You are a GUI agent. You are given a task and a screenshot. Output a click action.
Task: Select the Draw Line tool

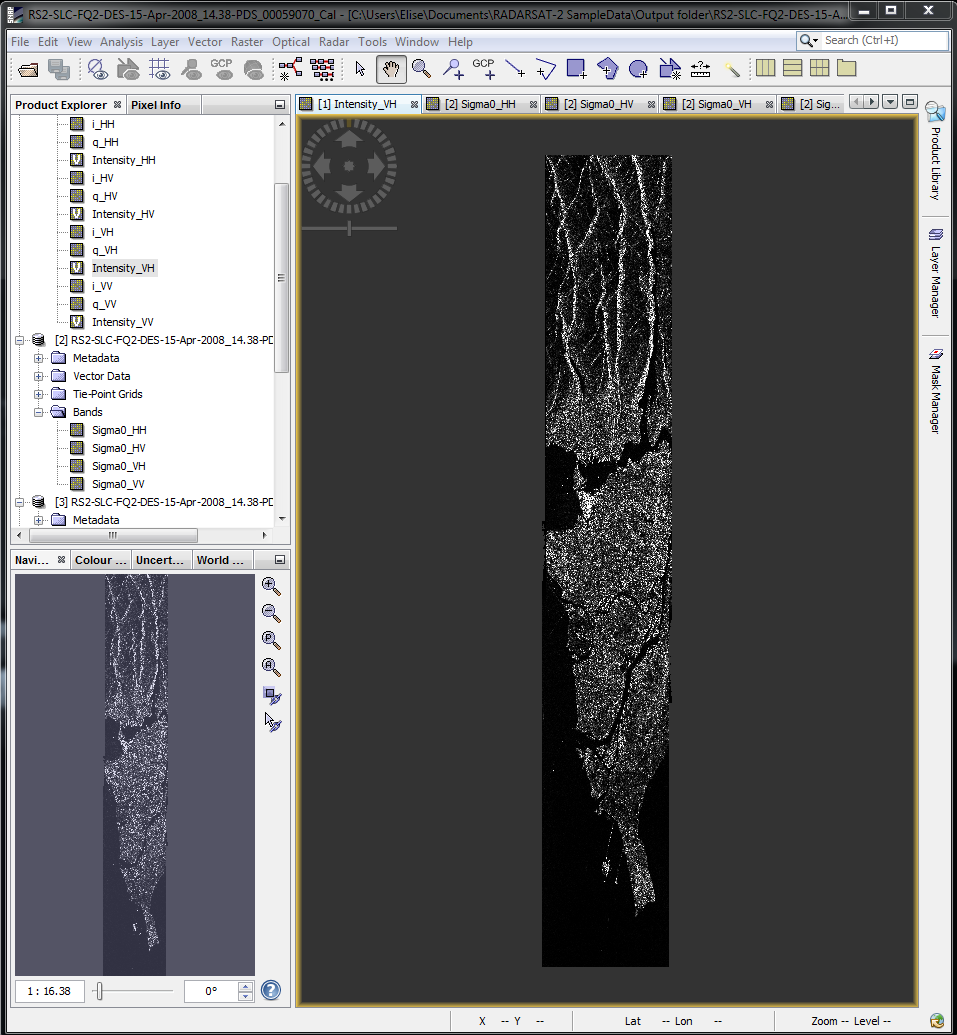coord(514,69)
